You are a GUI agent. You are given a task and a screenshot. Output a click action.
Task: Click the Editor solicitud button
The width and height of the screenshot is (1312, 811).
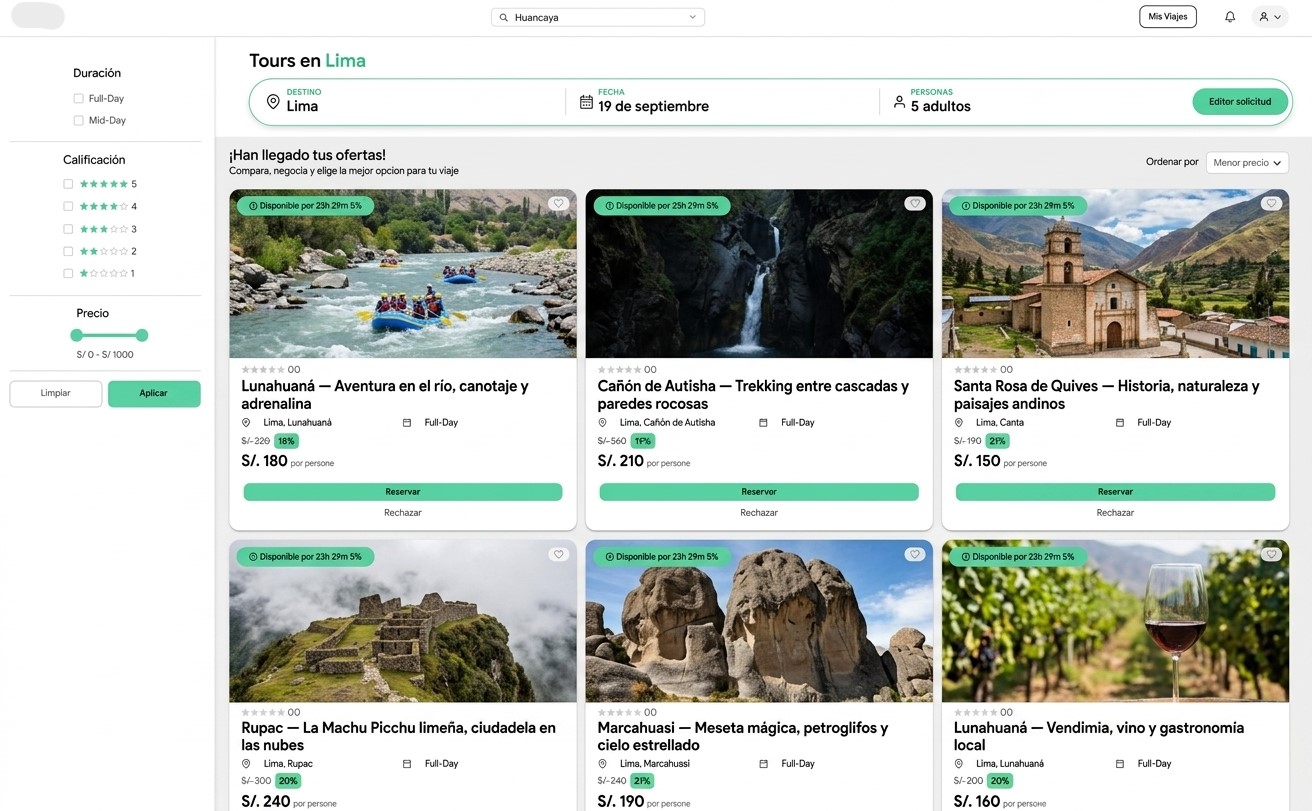click(1240, 102)
